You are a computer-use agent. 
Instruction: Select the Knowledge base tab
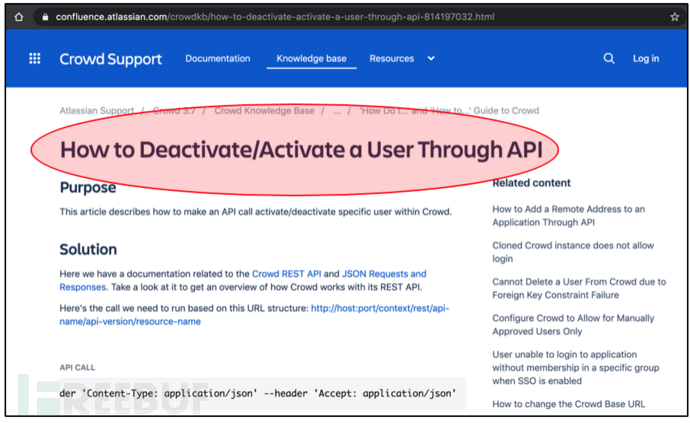click(312, 59)
